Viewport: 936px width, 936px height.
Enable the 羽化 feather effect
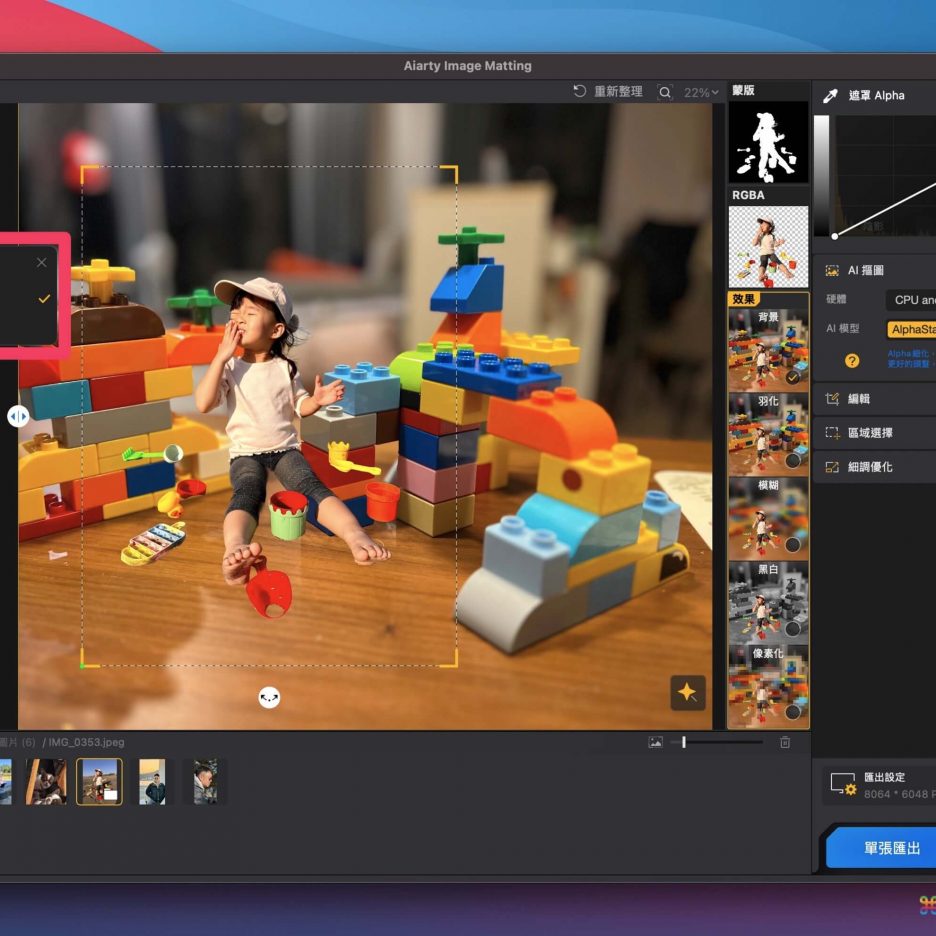793,461
